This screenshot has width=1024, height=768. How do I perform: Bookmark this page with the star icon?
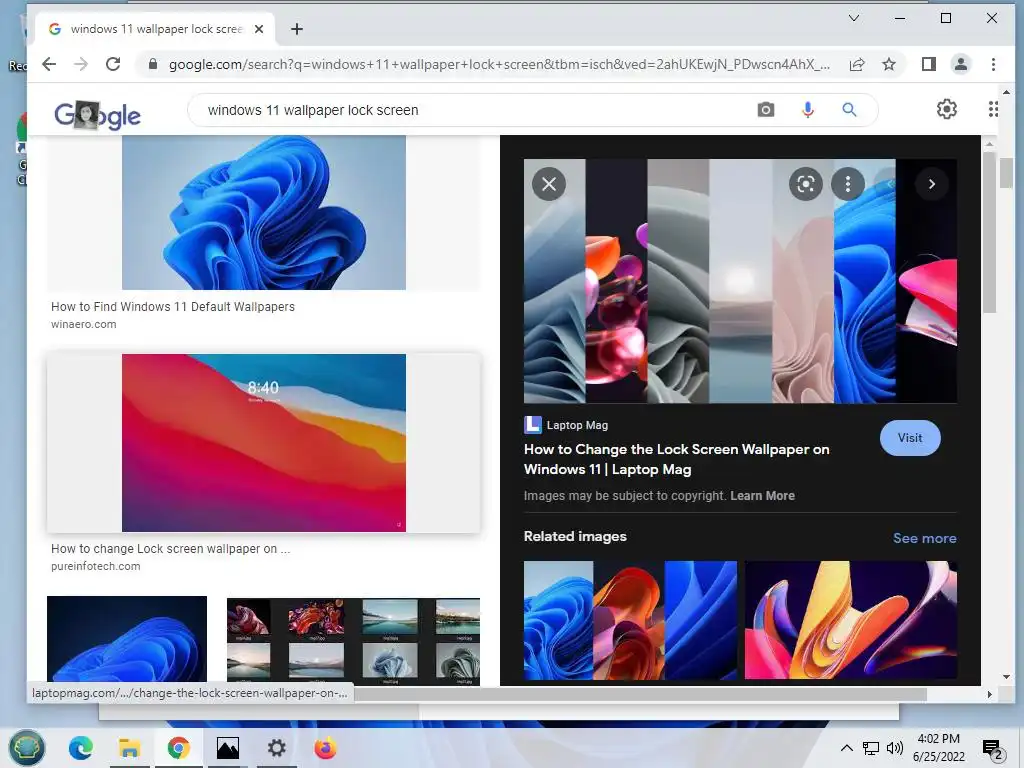pyautogui.click(x=889, y=64)
